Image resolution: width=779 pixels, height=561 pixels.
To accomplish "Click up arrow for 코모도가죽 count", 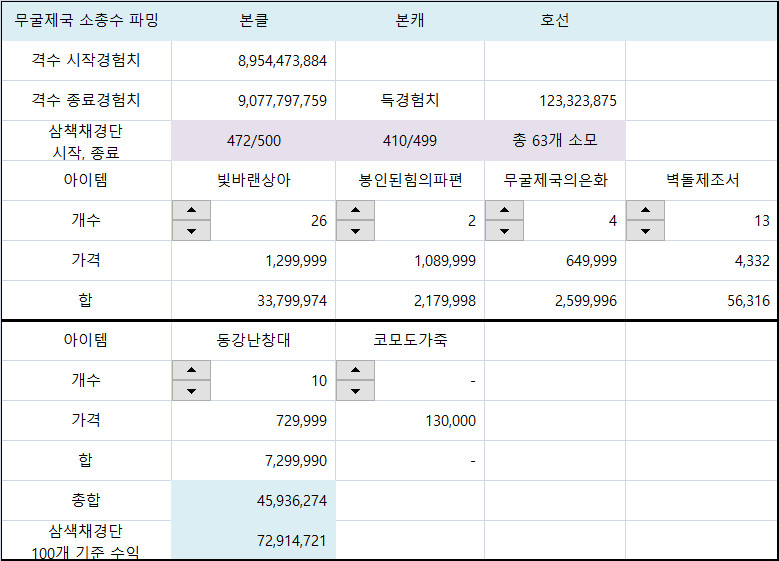I will pyautogui.click(x=355, y=371).
